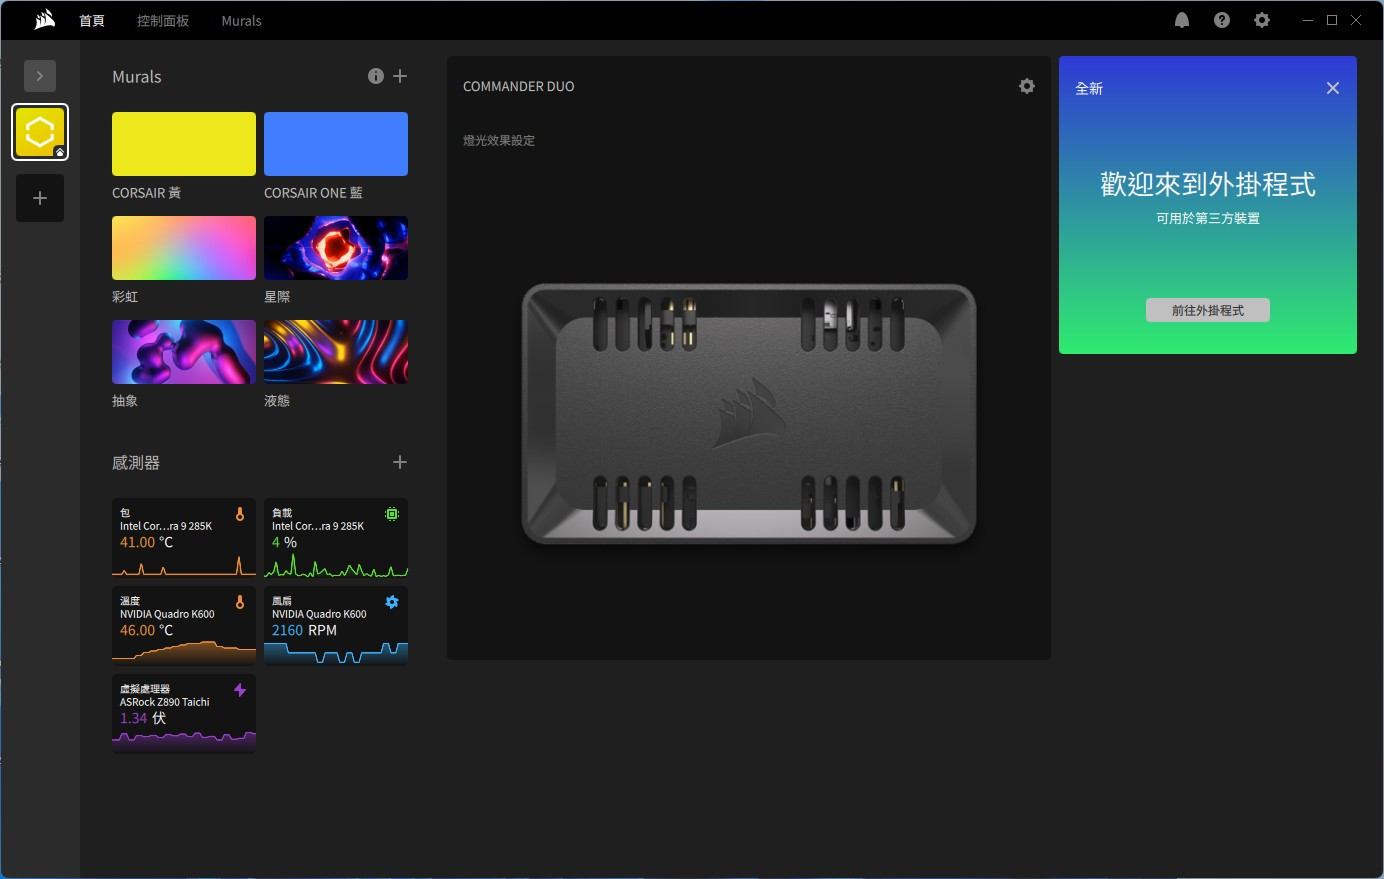Click the green CPU chip icon on 負載 card
The height and width of the screenshot is (879, 1384).
point(392,514)
